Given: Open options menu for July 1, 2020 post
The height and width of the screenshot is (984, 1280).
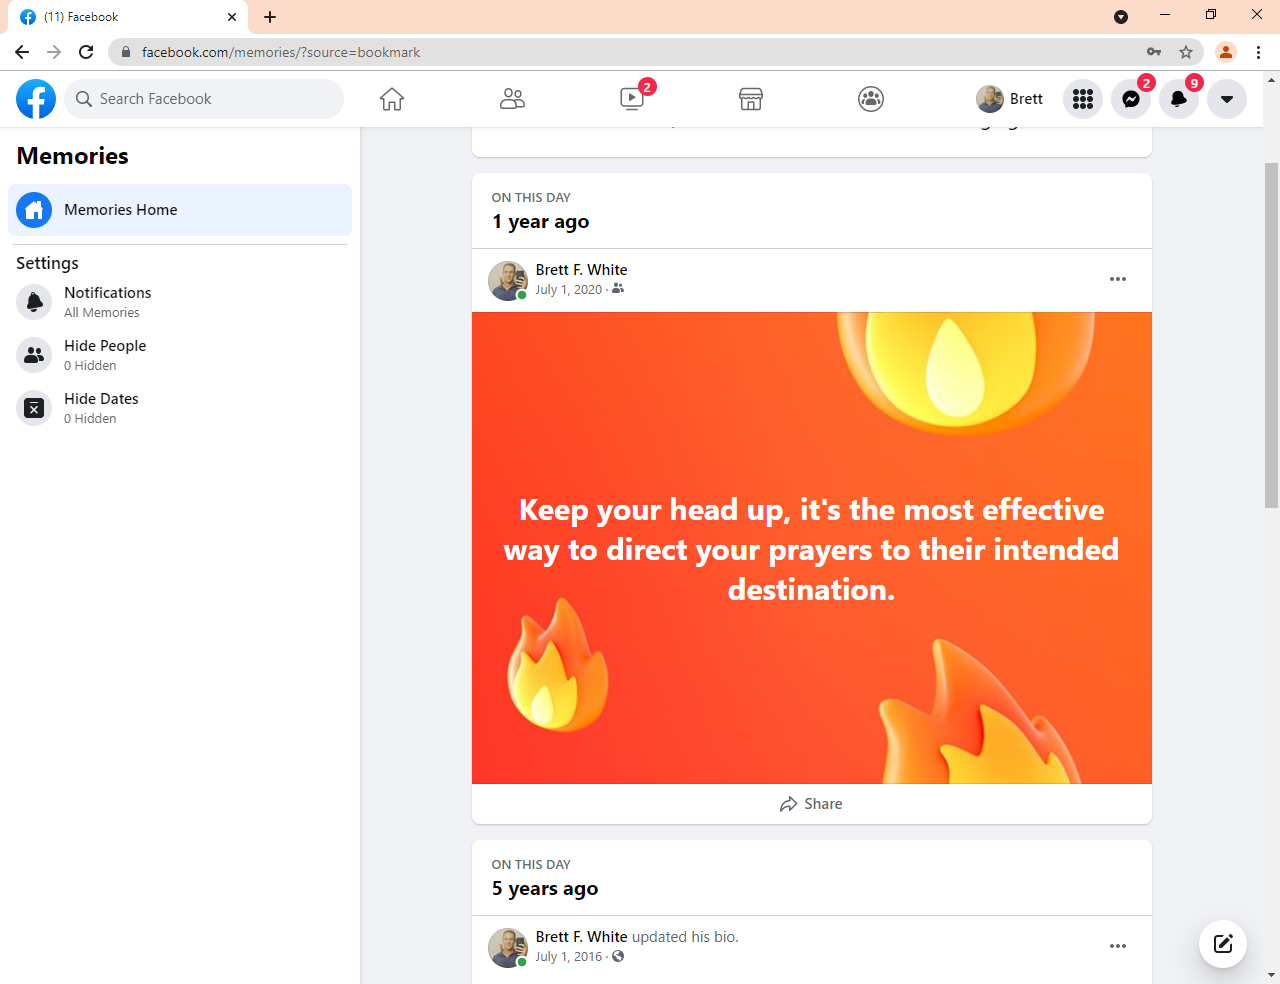Looking at the screenshot, I should 1118,279.
